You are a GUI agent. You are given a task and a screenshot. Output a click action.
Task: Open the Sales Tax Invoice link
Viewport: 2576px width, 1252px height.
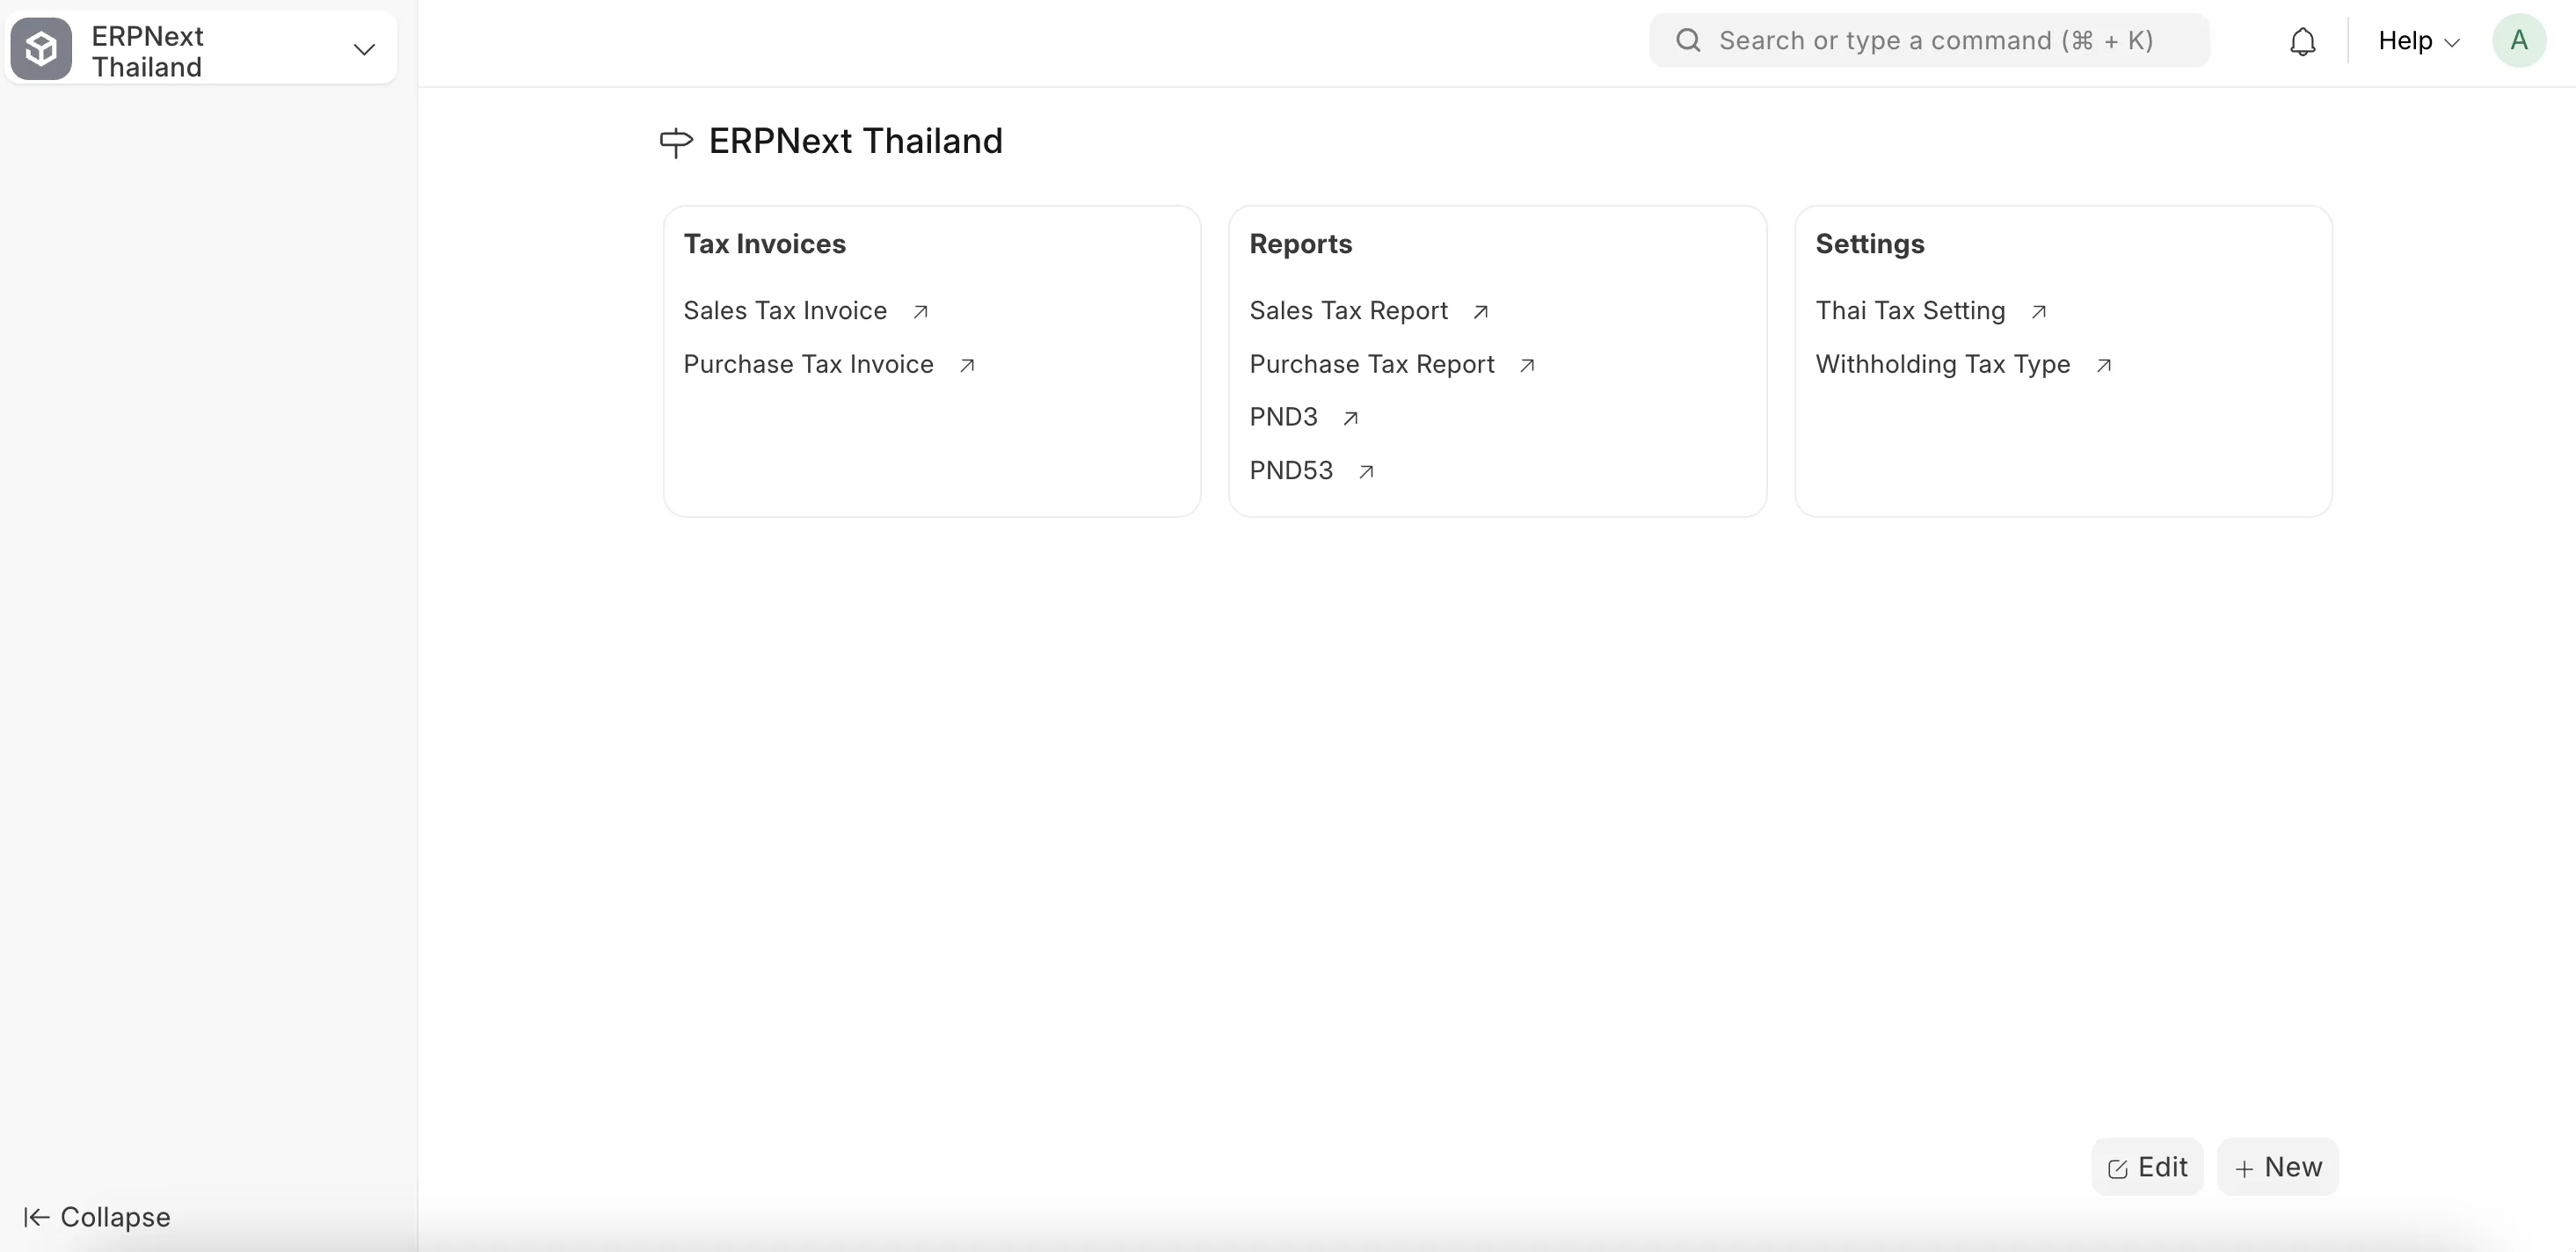pos(785,311)
